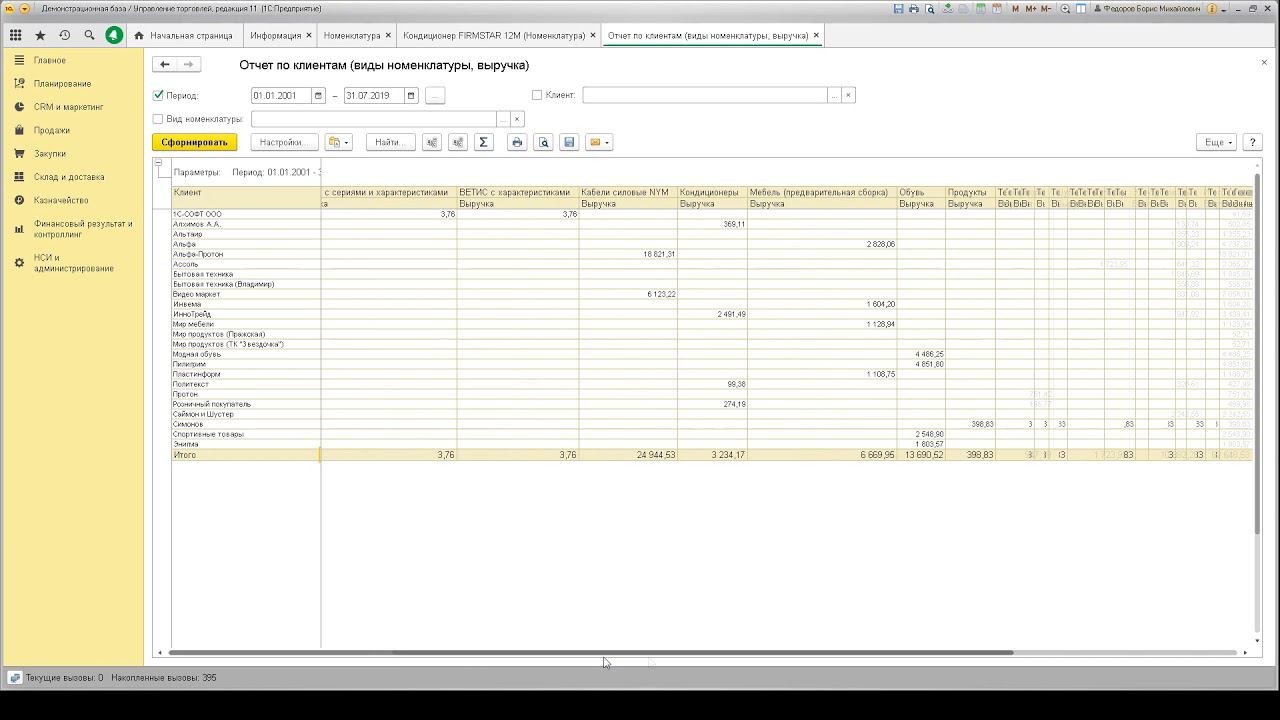Click the Сформировать button

point(195,142)
